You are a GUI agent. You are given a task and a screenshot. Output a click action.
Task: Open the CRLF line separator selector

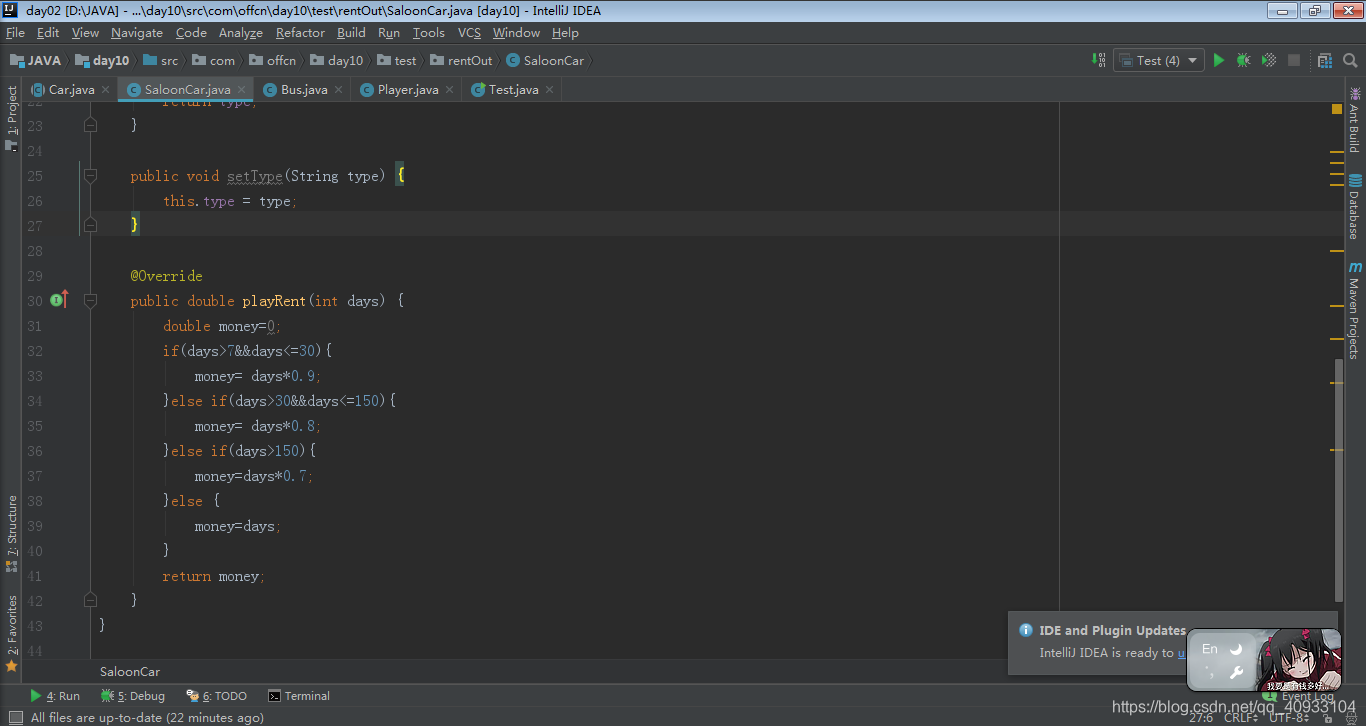pyautogui.click(x=1243, y=717)
